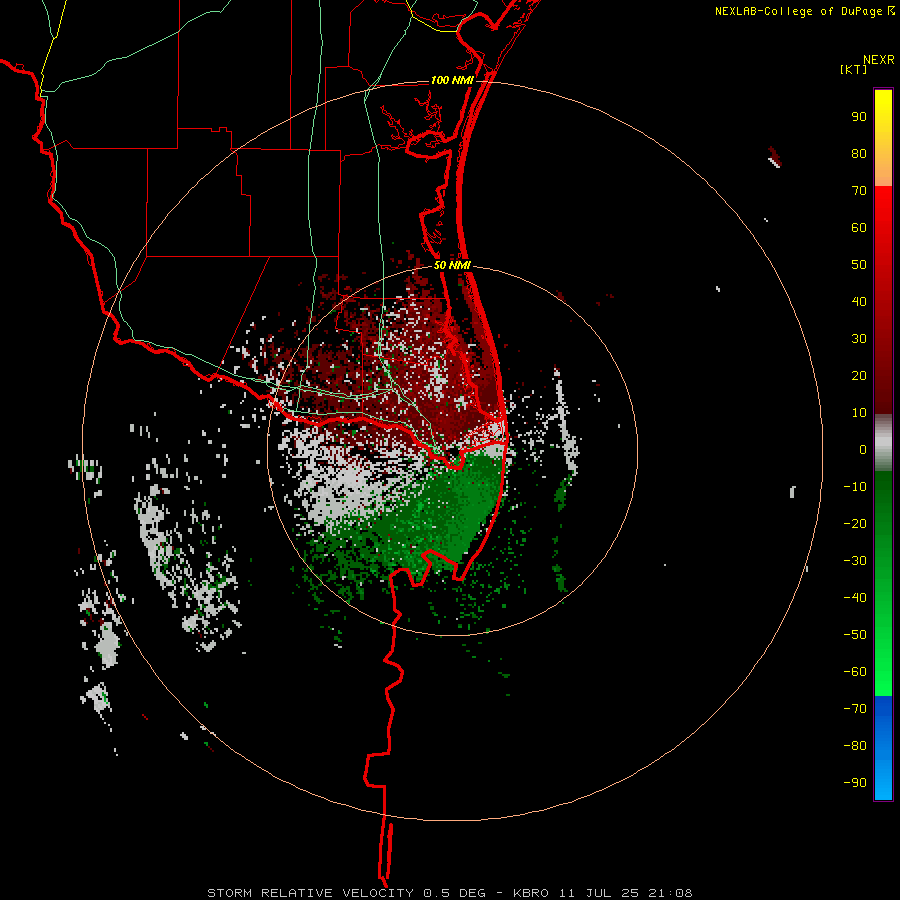The height and width of the screenshot is (900, 900).
Task: Click the -40 knot scale label
Action: (855, 598)
